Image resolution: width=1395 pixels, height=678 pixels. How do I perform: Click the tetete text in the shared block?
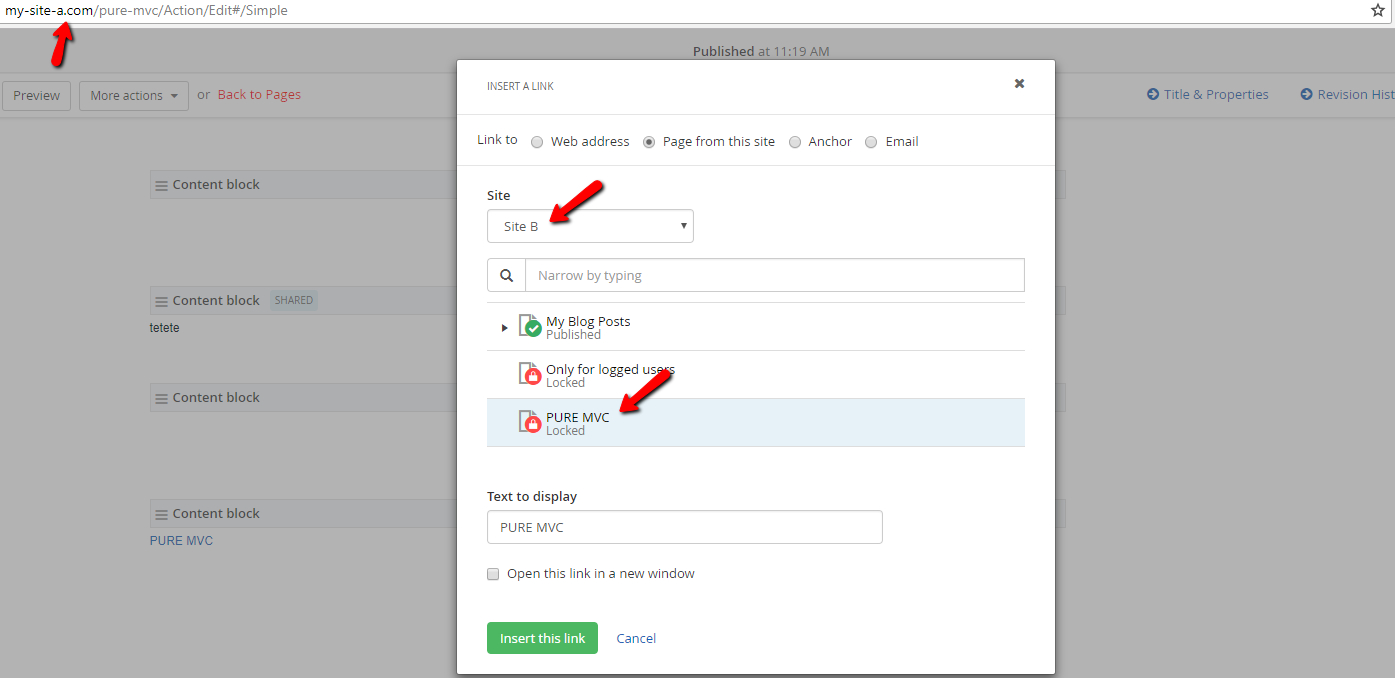click(165, 327)
